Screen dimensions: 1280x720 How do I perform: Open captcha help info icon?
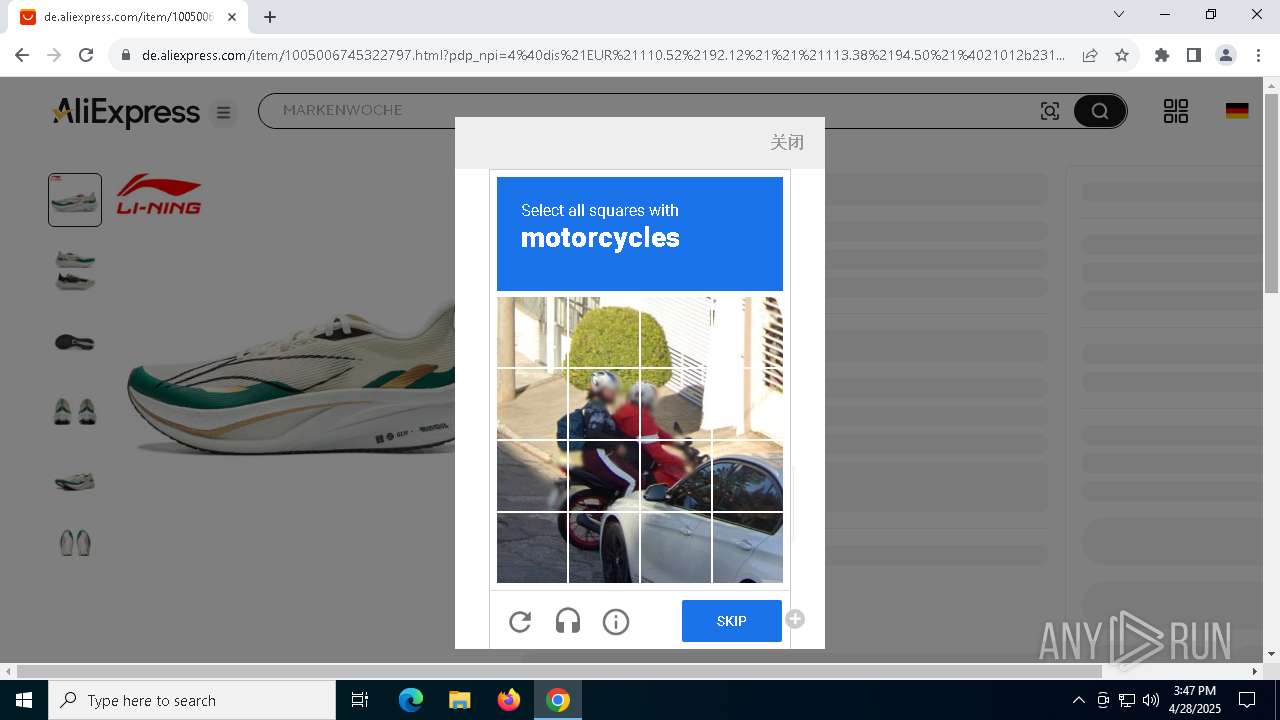(616, 622)
